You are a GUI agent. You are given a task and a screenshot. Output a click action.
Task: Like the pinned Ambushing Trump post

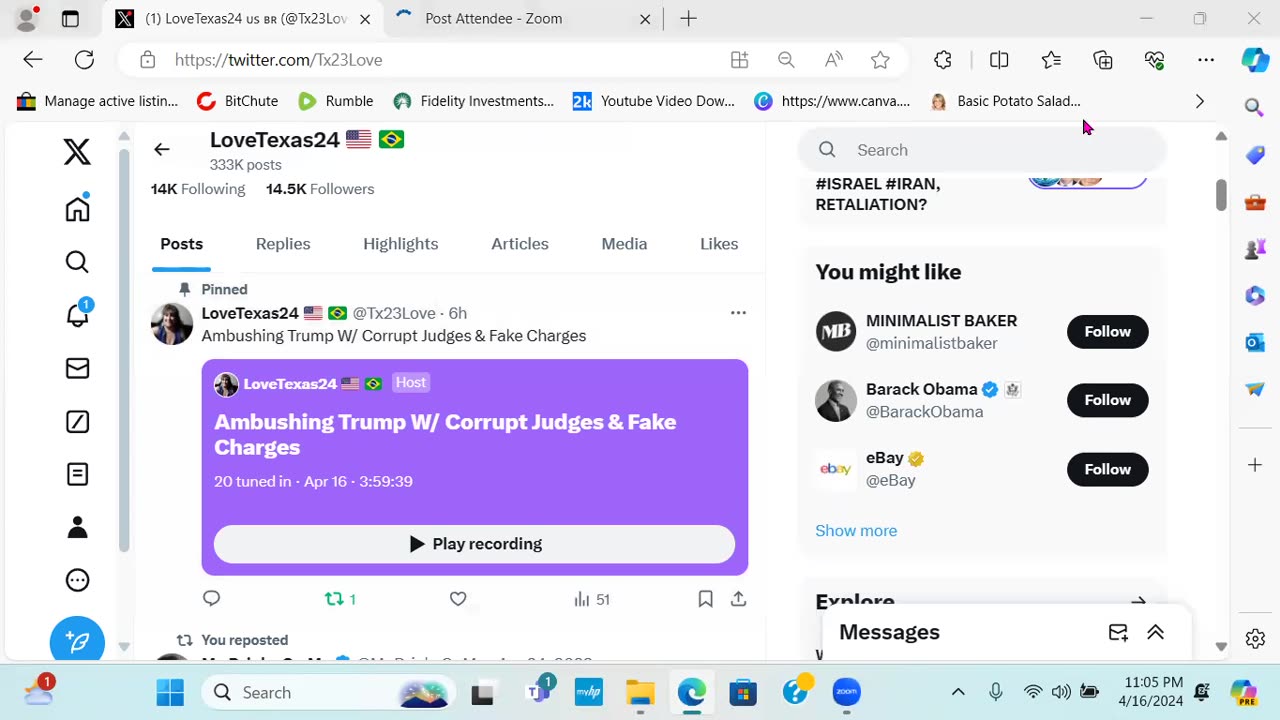(x=458, y=599)
